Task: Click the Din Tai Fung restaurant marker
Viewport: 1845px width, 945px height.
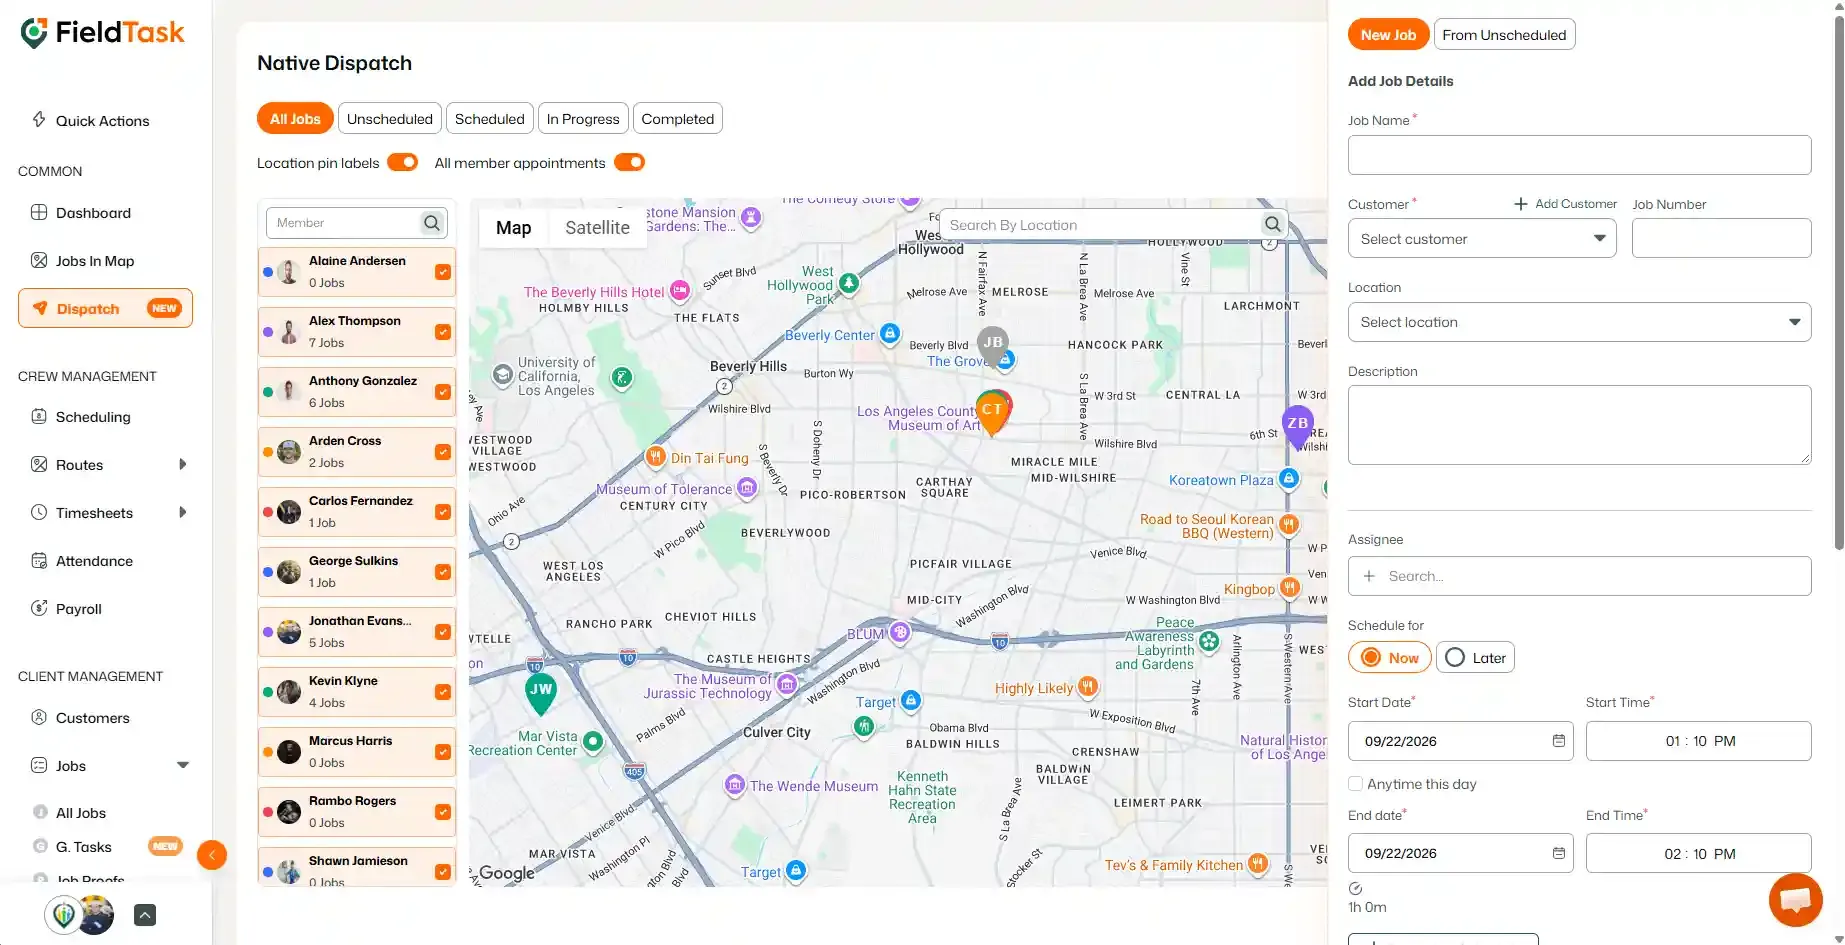Action: [x=655, y=457]
